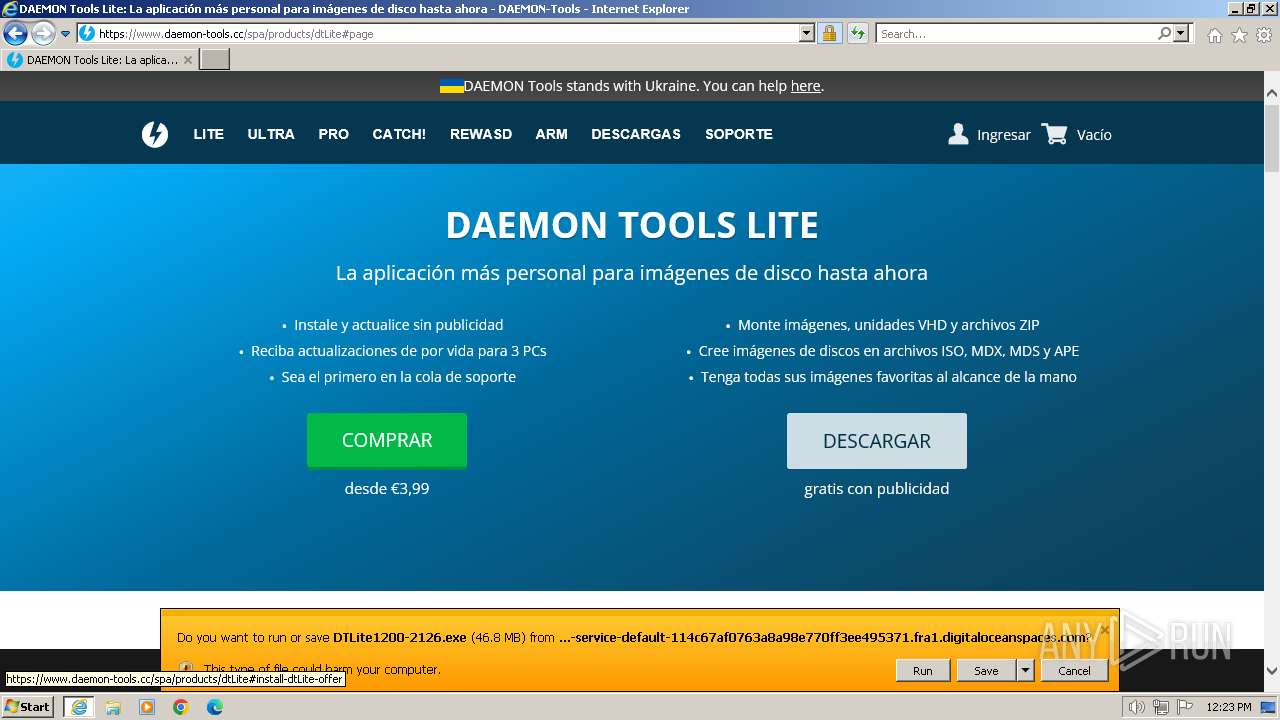Image resolution: width=1280 pixels, height=720 pixels.
Task: Open a new blank tab
Action: [x=215, y=60]
